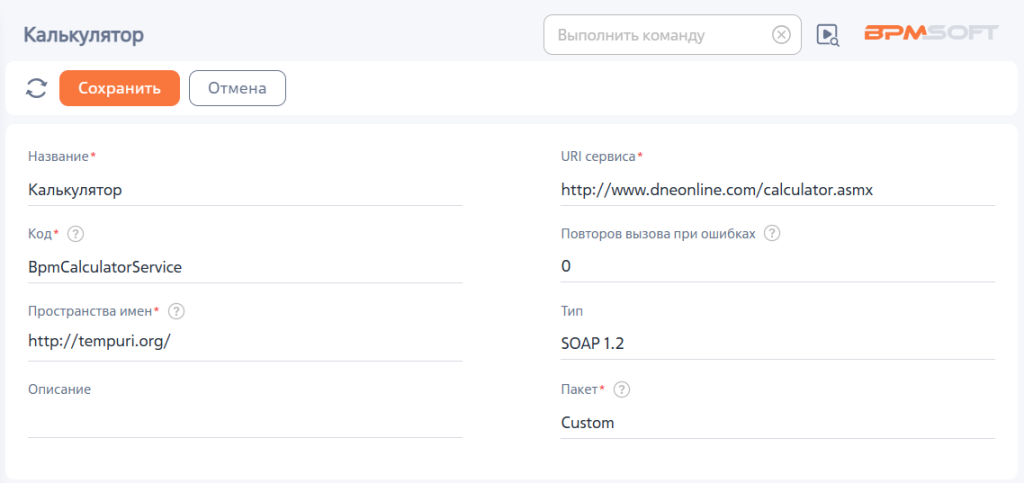The height and width of the screenshot is (483, 1024).
Task: Click the Тип label
Action: (x=572, y=311)
